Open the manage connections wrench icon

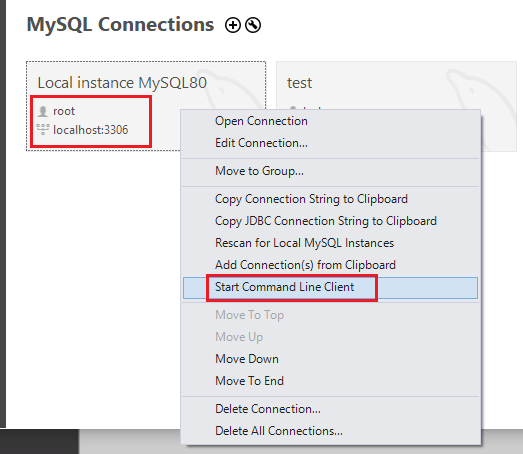point(253,25)
